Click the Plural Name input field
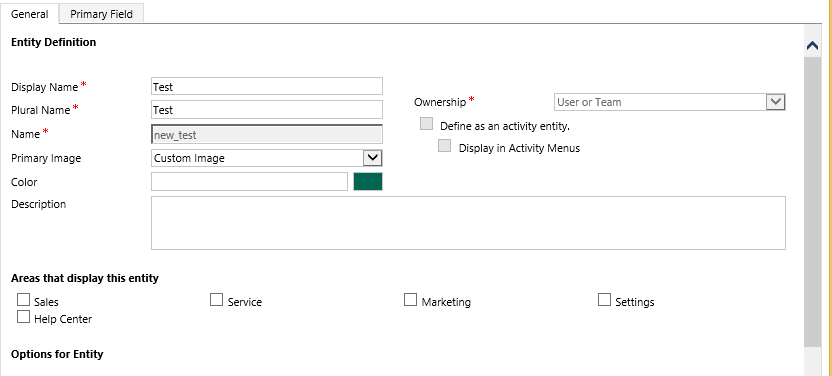The height and width of the screenshot is (376, 832). coord(266,110)
